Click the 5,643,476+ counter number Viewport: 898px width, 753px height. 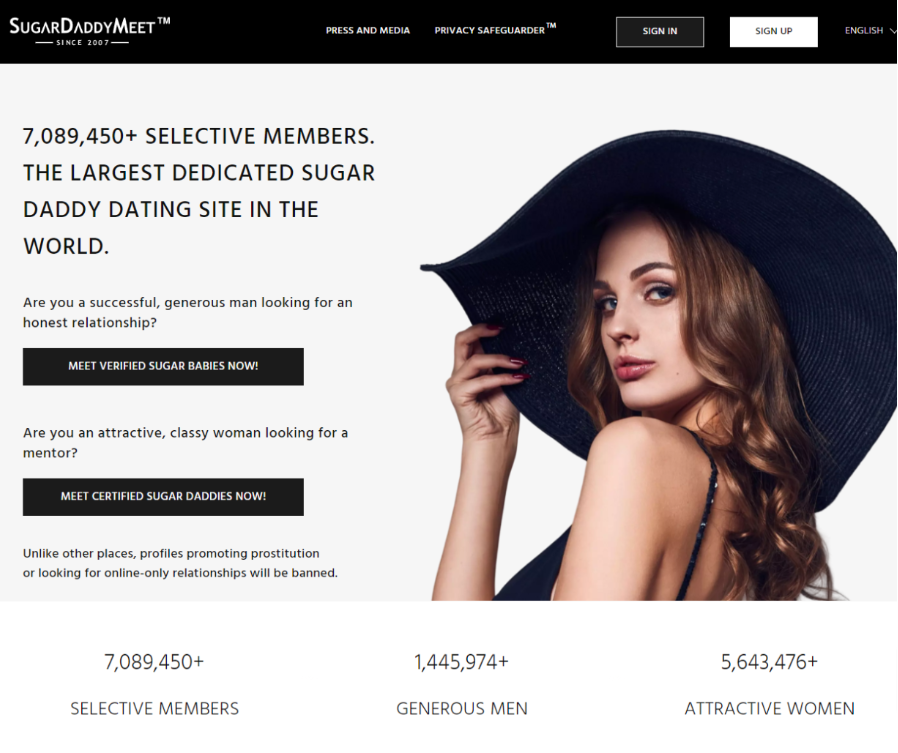coord(769,662)
